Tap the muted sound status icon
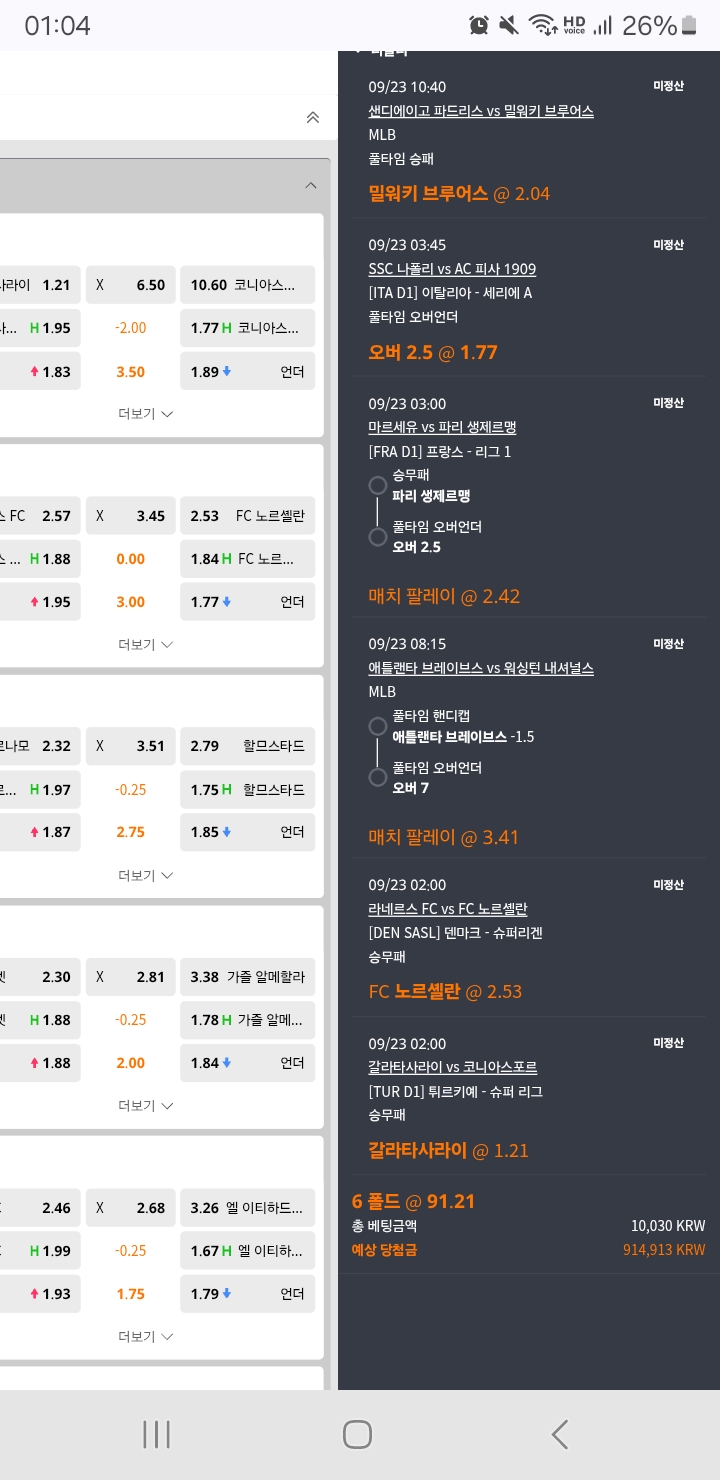 509,25
